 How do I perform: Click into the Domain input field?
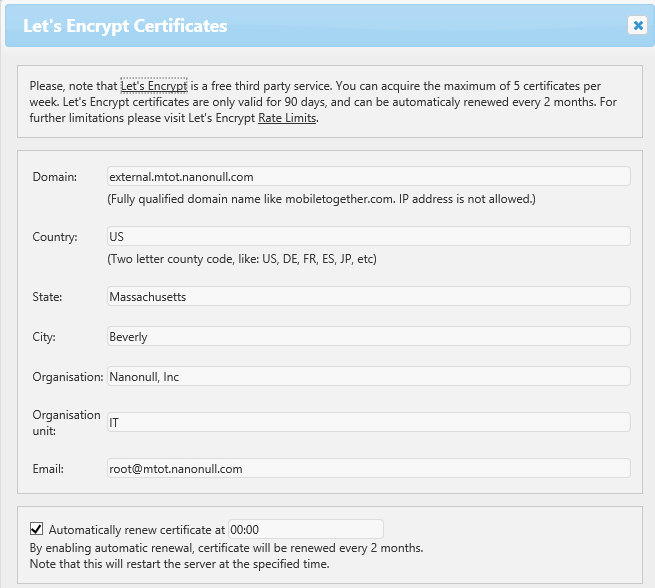pos(369,177)
